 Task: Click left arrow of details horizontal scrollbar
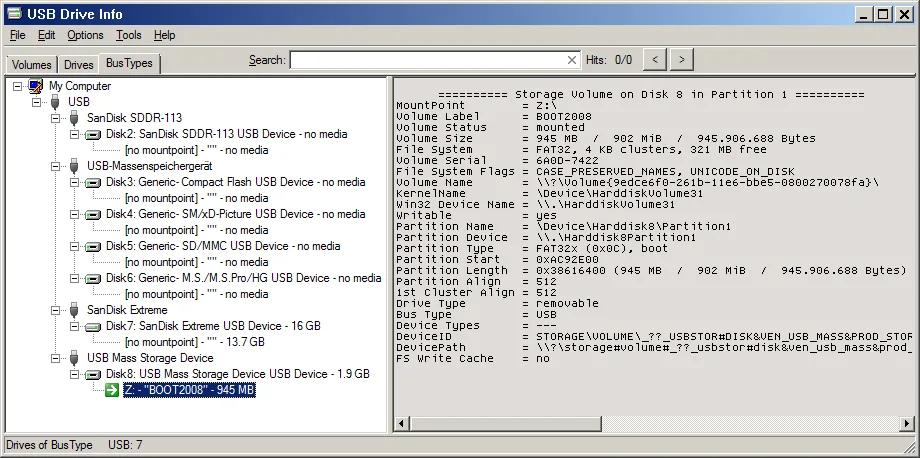click(x=401, y=423)
